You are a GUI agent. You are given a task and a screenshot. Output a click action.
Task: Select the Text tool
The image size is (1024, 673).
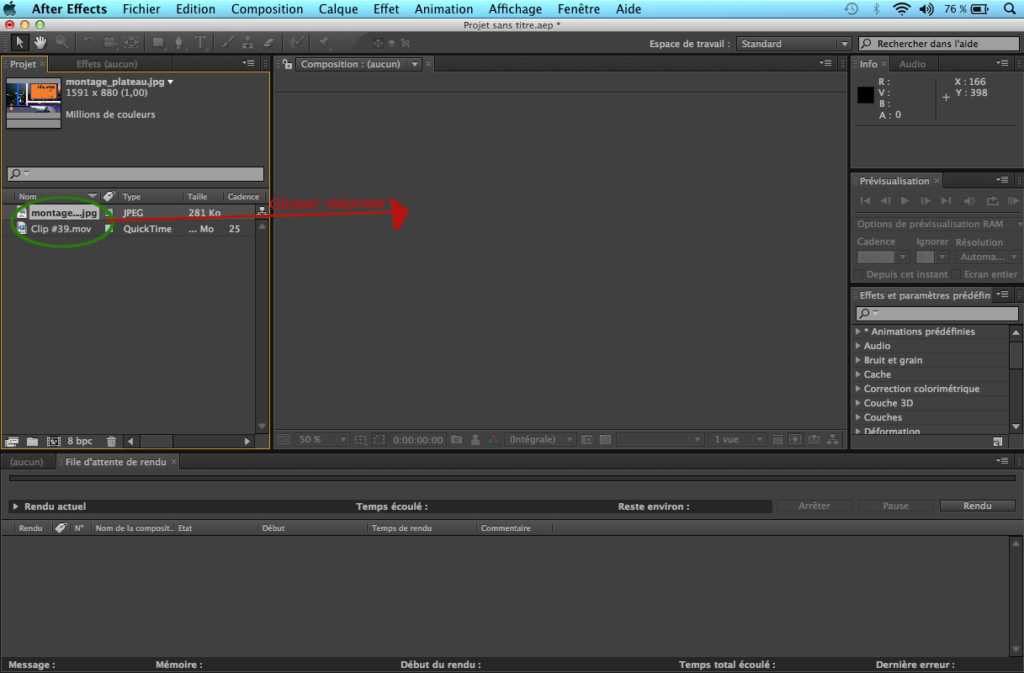click(x=200, y=43)
